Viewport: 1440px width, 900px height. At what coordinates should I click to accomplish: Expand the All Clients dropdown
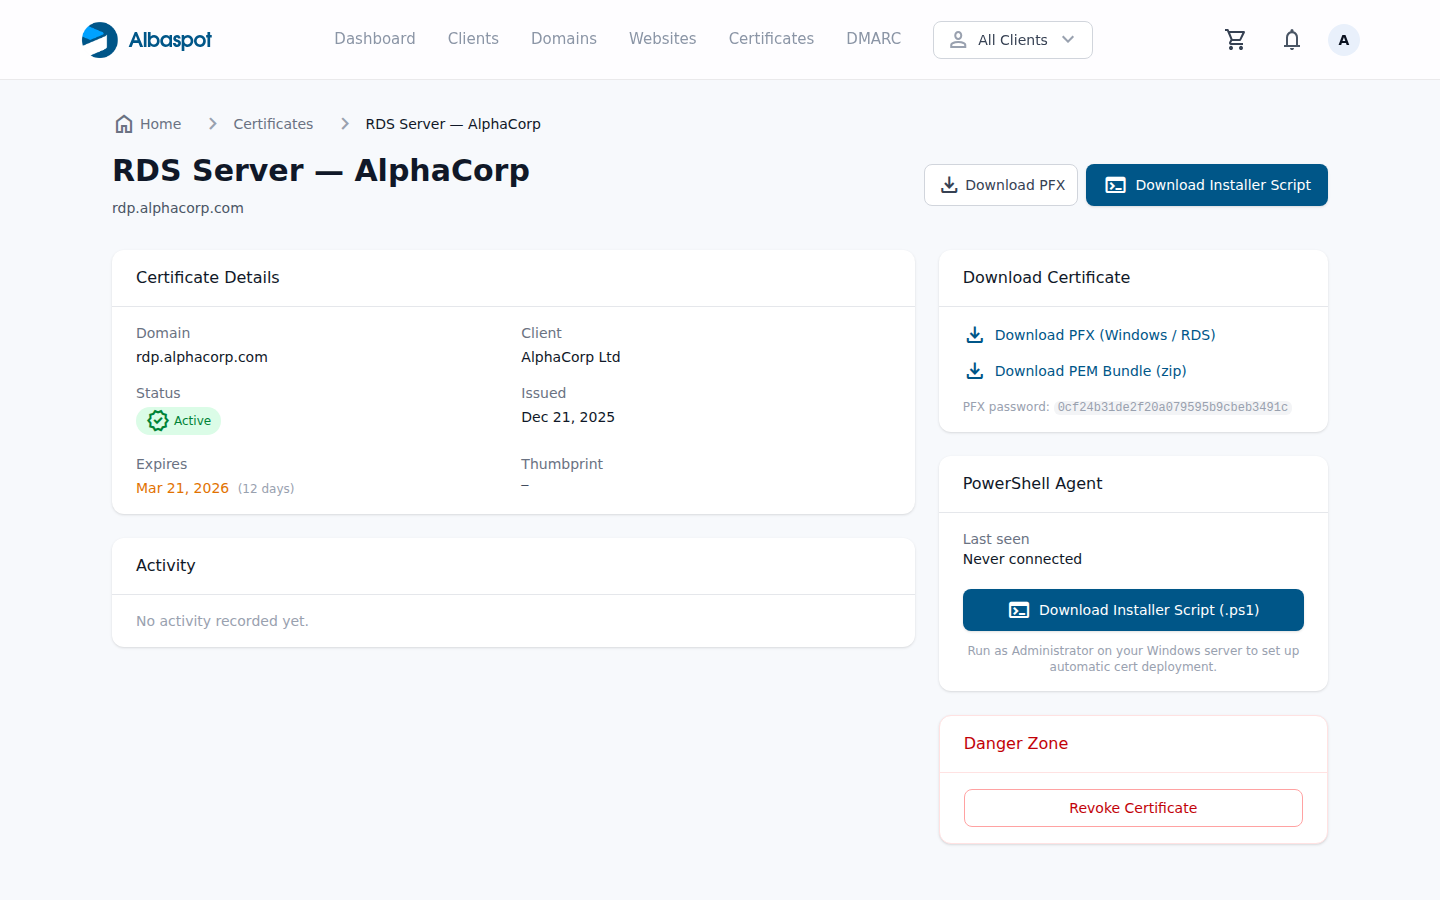point(1011,40)
